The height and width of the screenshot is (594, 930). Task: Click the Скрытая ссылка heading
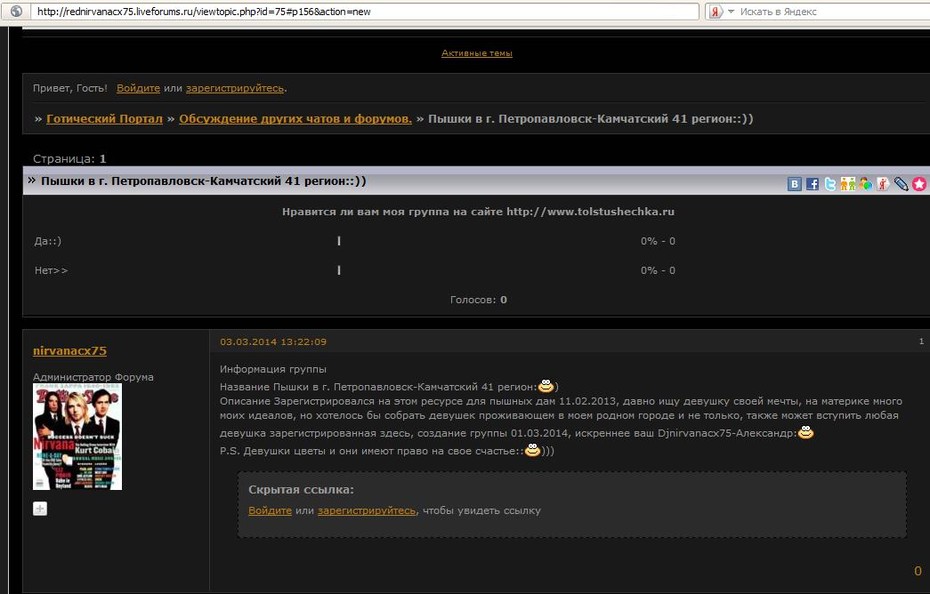301,490
